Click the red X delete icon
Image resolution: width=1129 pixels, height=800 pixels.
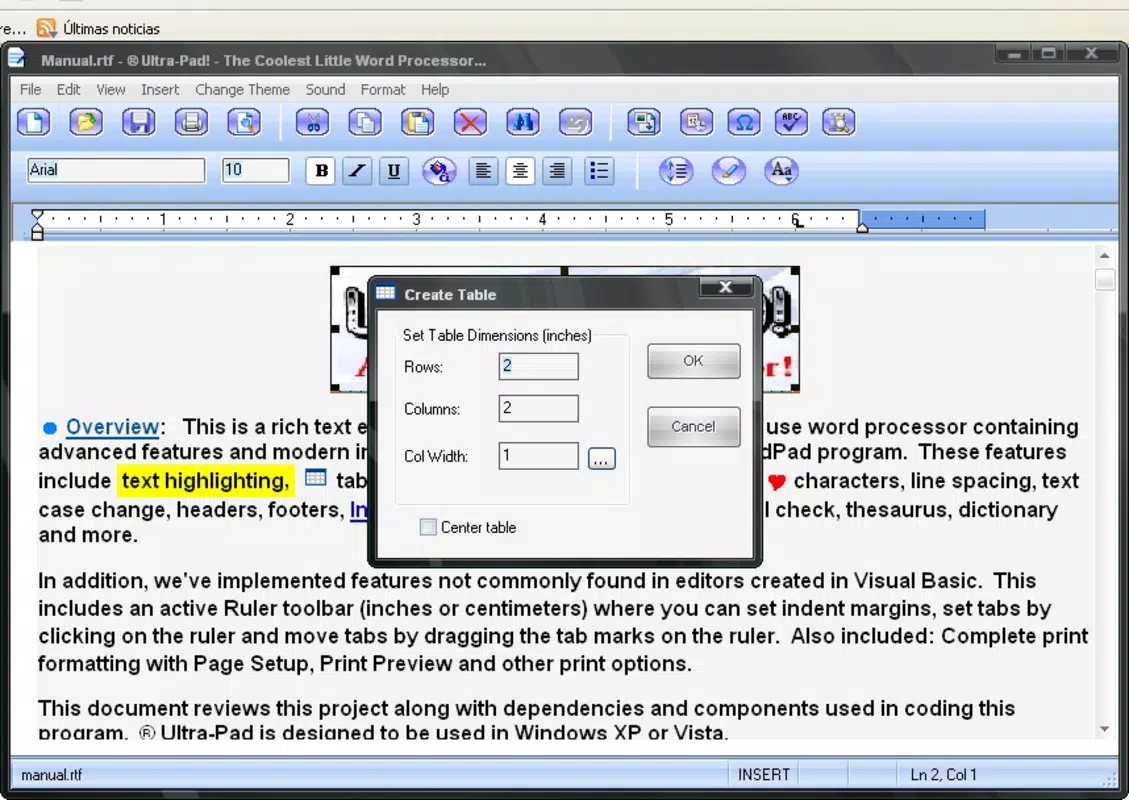(470, 122)
